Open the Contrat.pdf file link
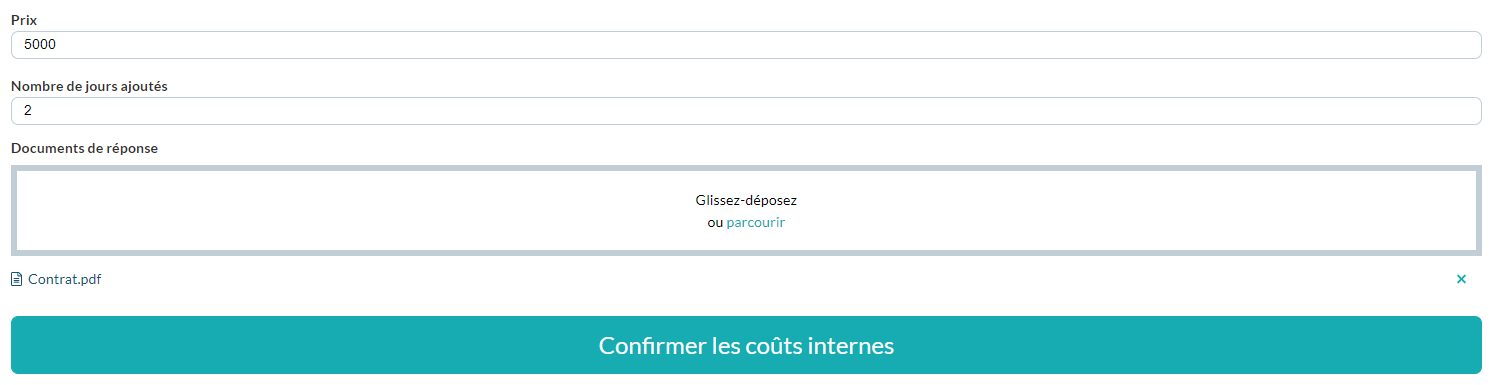 pos(64,280)
